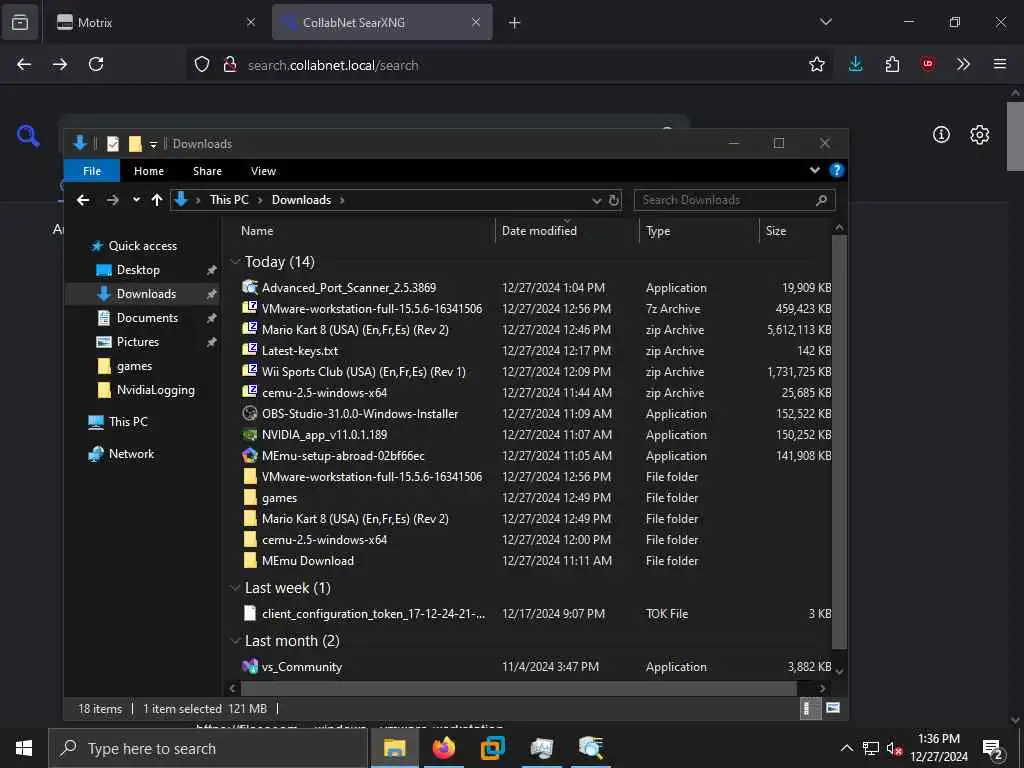The height and width of the screenshot is (768, 1024).
Task: Click the Search Downloads field
Action: click(x=734, y=200)
